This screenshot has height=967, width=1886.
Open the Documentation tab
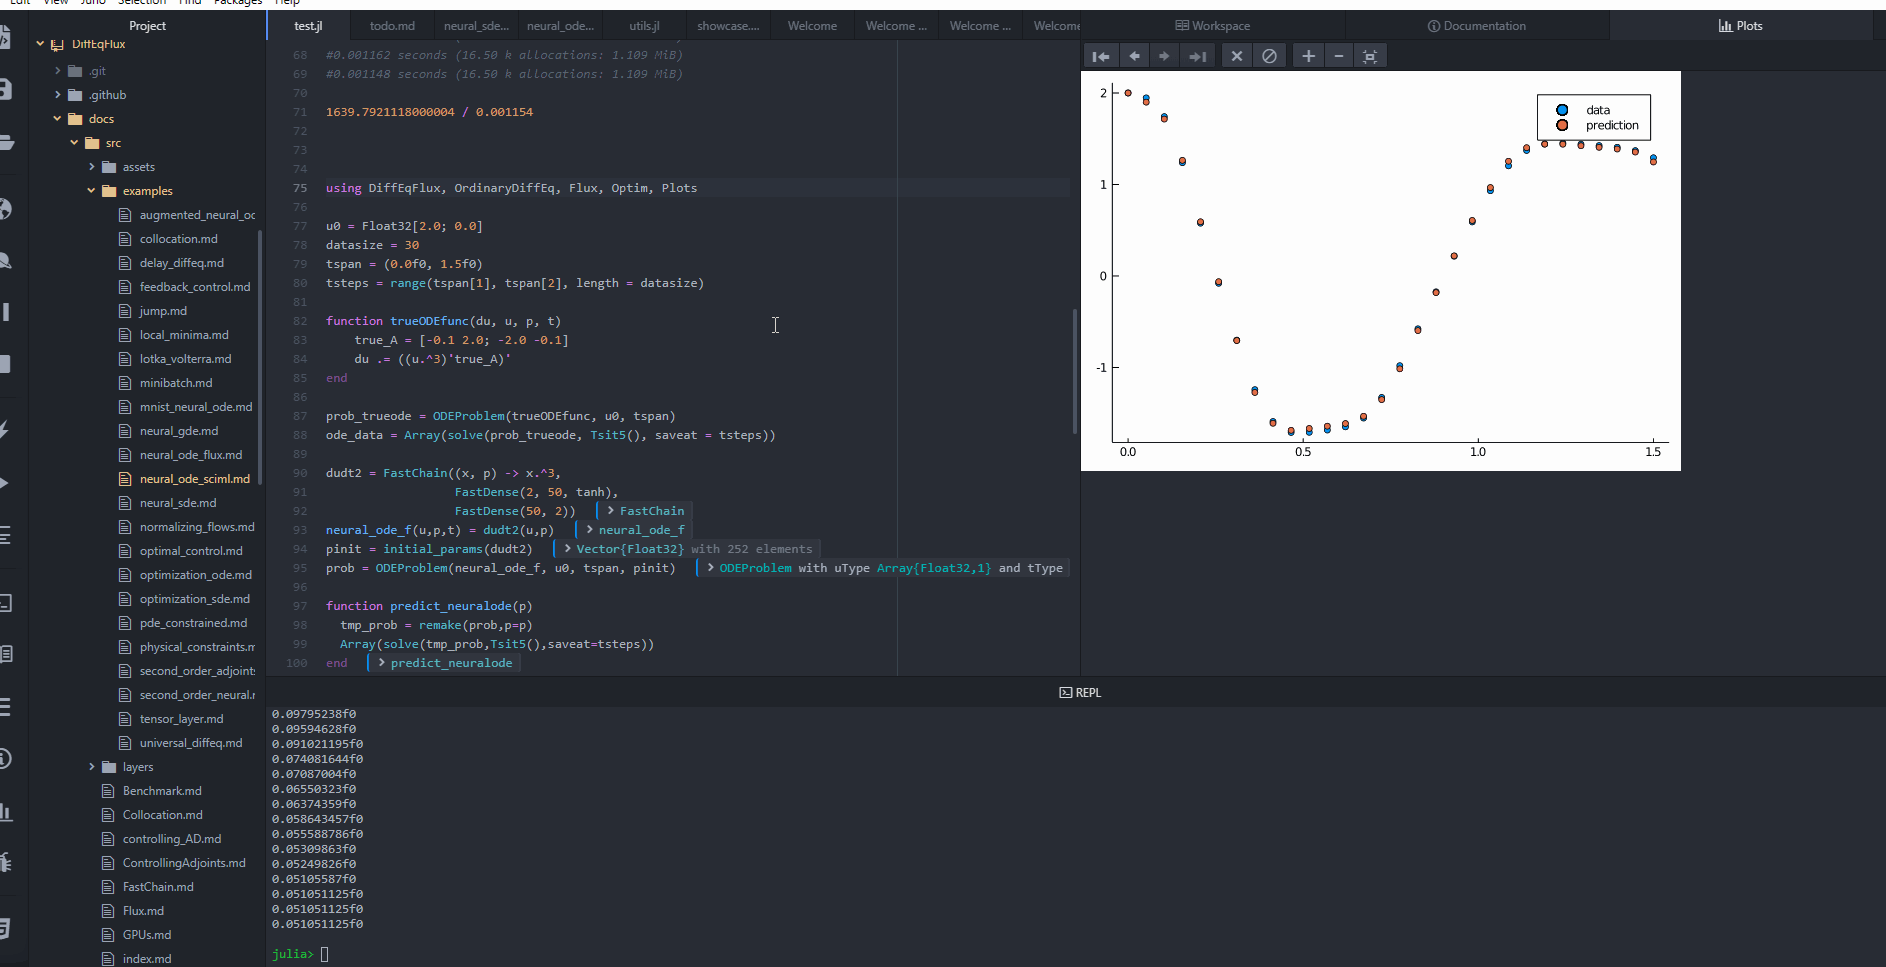[1476, 26]
